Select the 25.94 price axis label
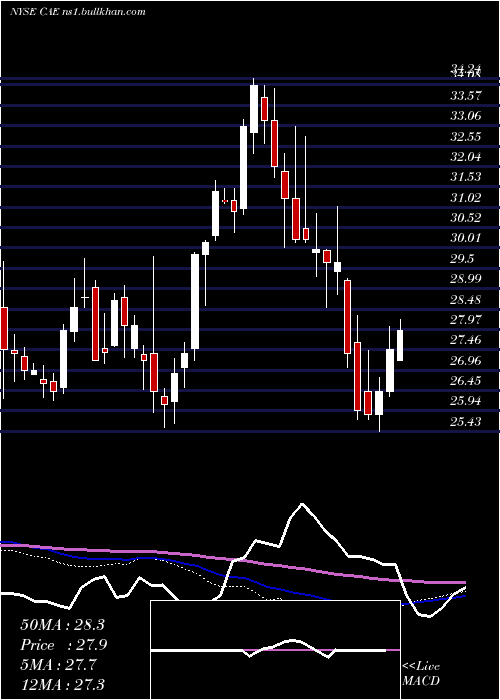 (x=466, y=401)
